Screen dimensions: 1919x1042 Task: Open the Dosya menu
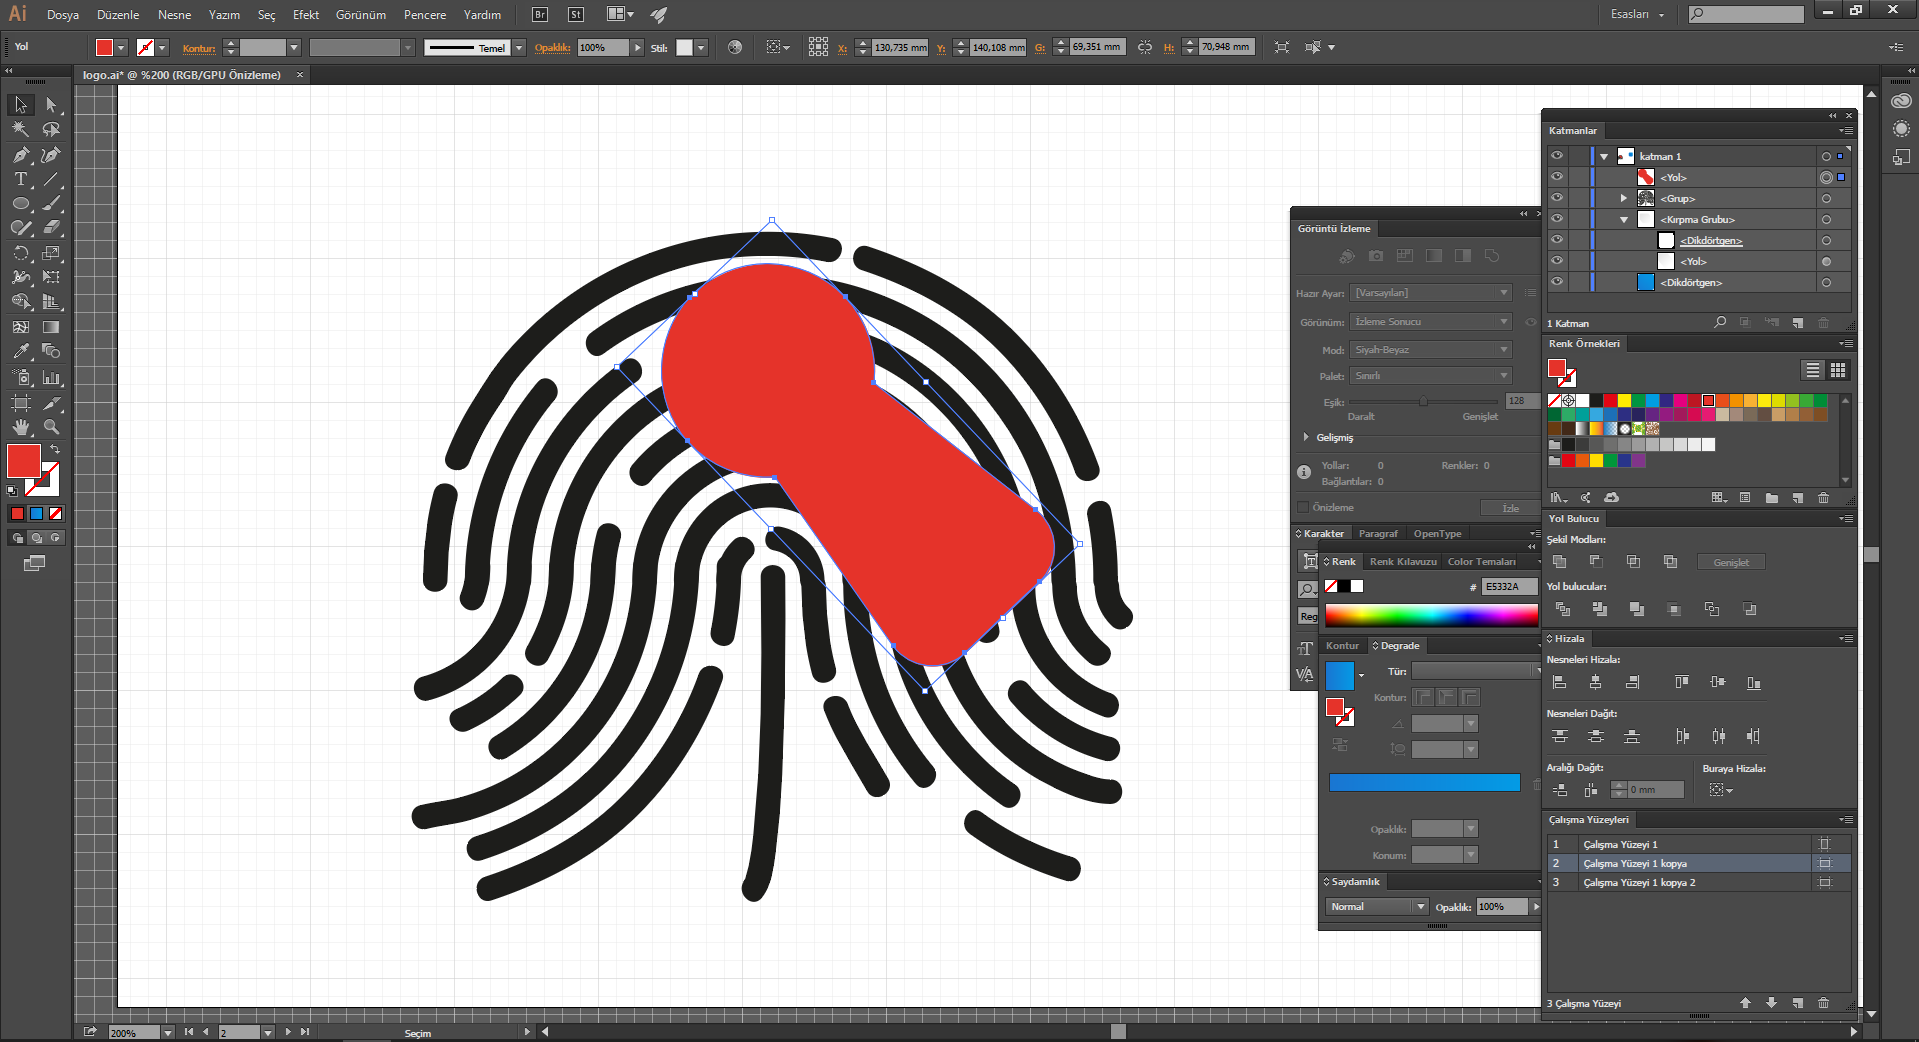click(x=63, y=15)
